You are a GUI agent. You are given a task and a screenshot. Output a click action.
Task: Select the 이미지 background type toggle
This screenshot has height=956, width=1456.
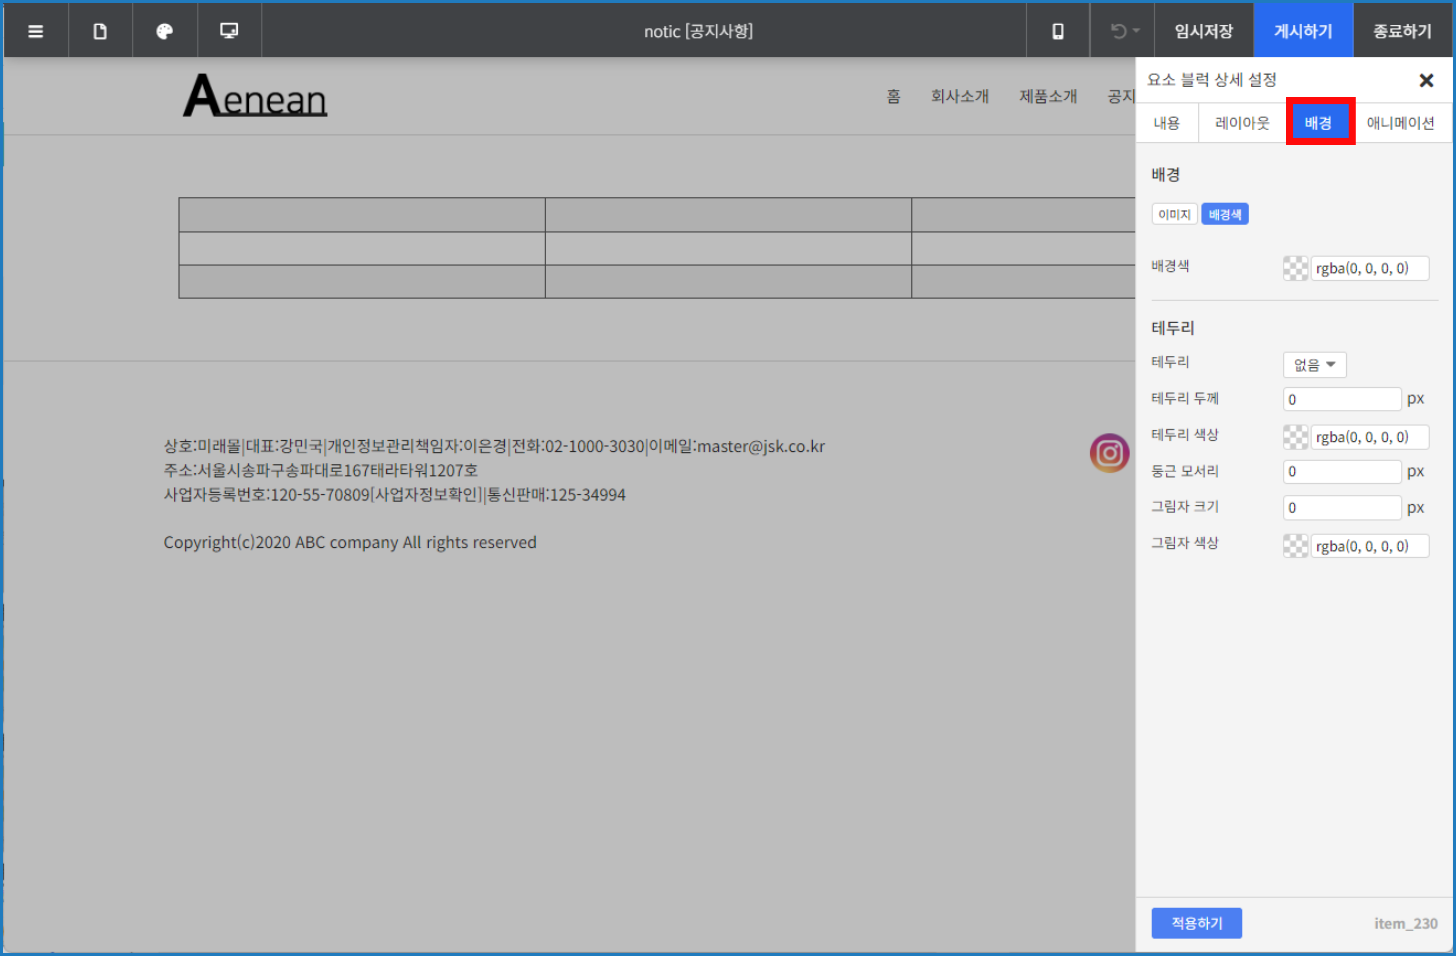coord(1174,215)
